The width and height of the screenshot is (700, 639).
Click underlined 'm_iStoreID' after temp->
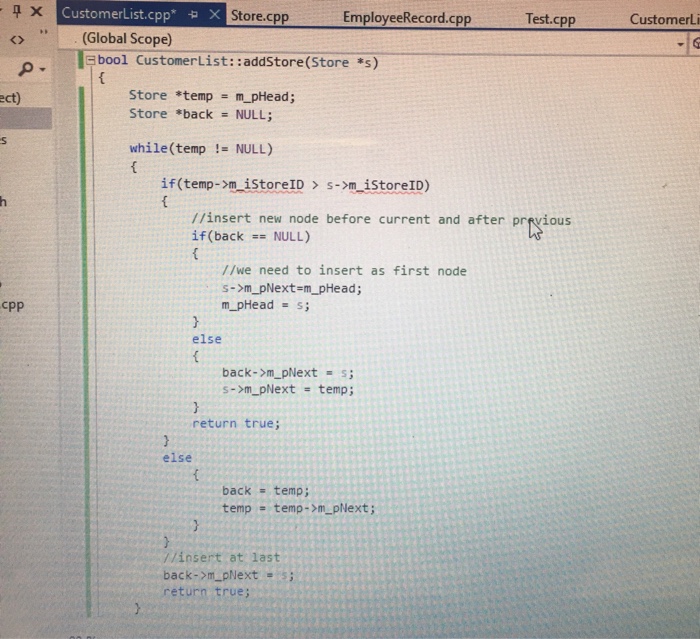[267, 184]
